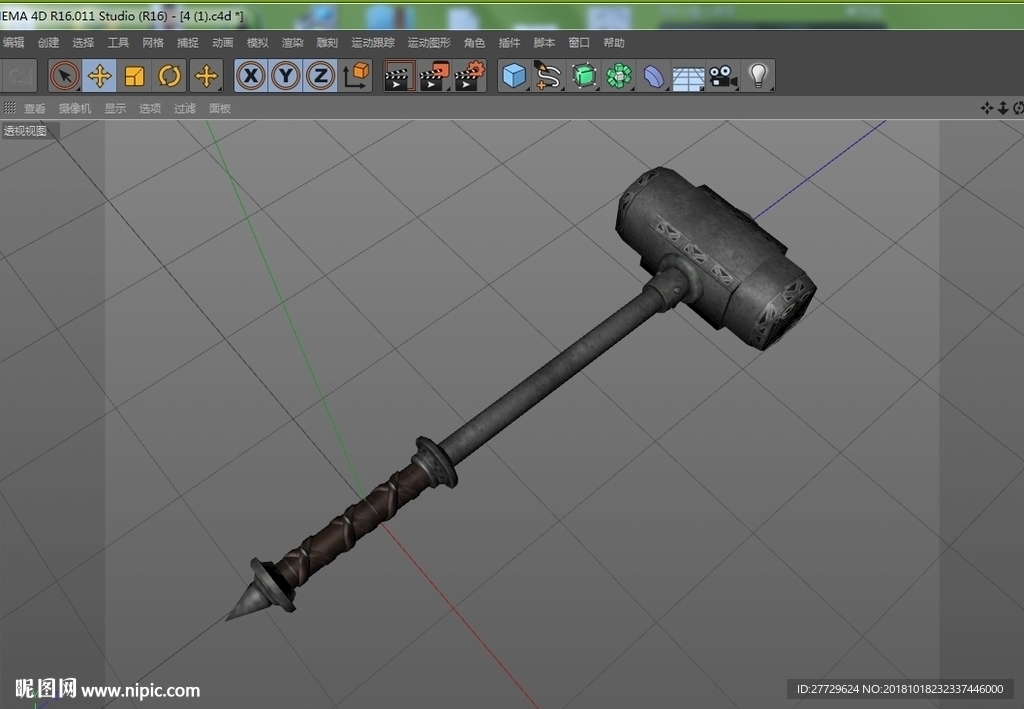Open the 运动图形 menu
The width and height of the screenshot is (1024, 709).
coord(429,42)
